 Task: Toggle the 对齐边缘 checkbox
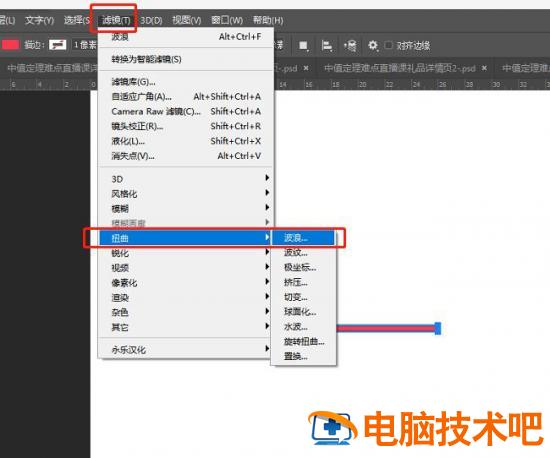pyautogui.click(x=389, y=45)
